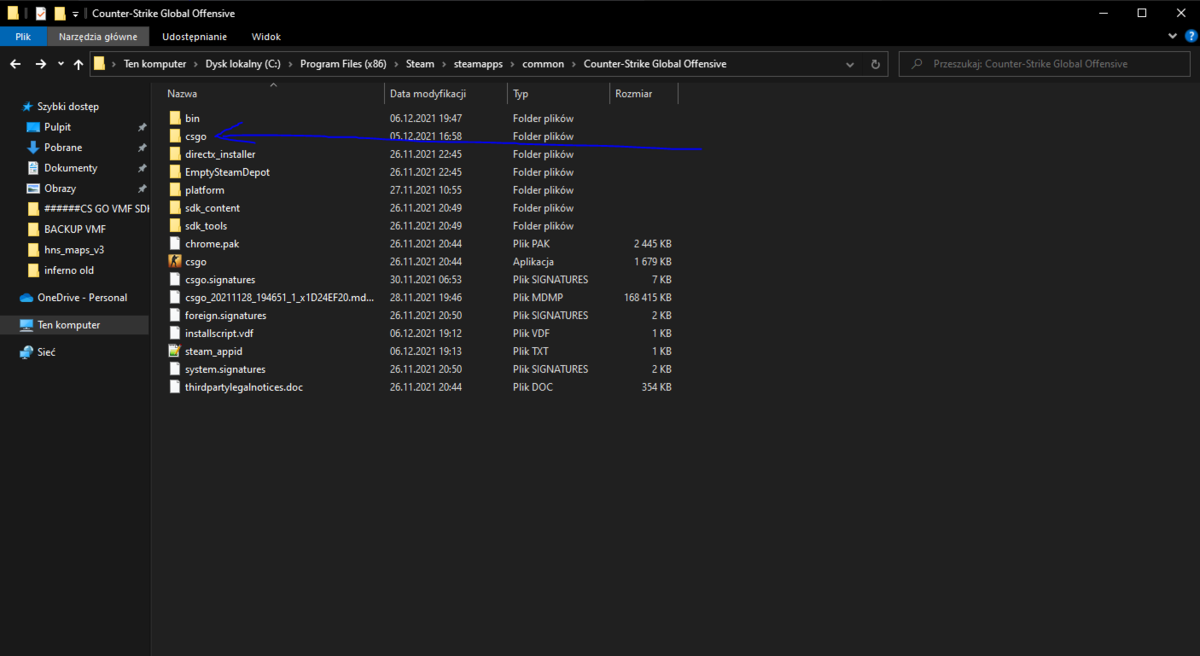Select the sdk_tools folder
This screenshot has width=1200, height=656.
pos(205,226)
